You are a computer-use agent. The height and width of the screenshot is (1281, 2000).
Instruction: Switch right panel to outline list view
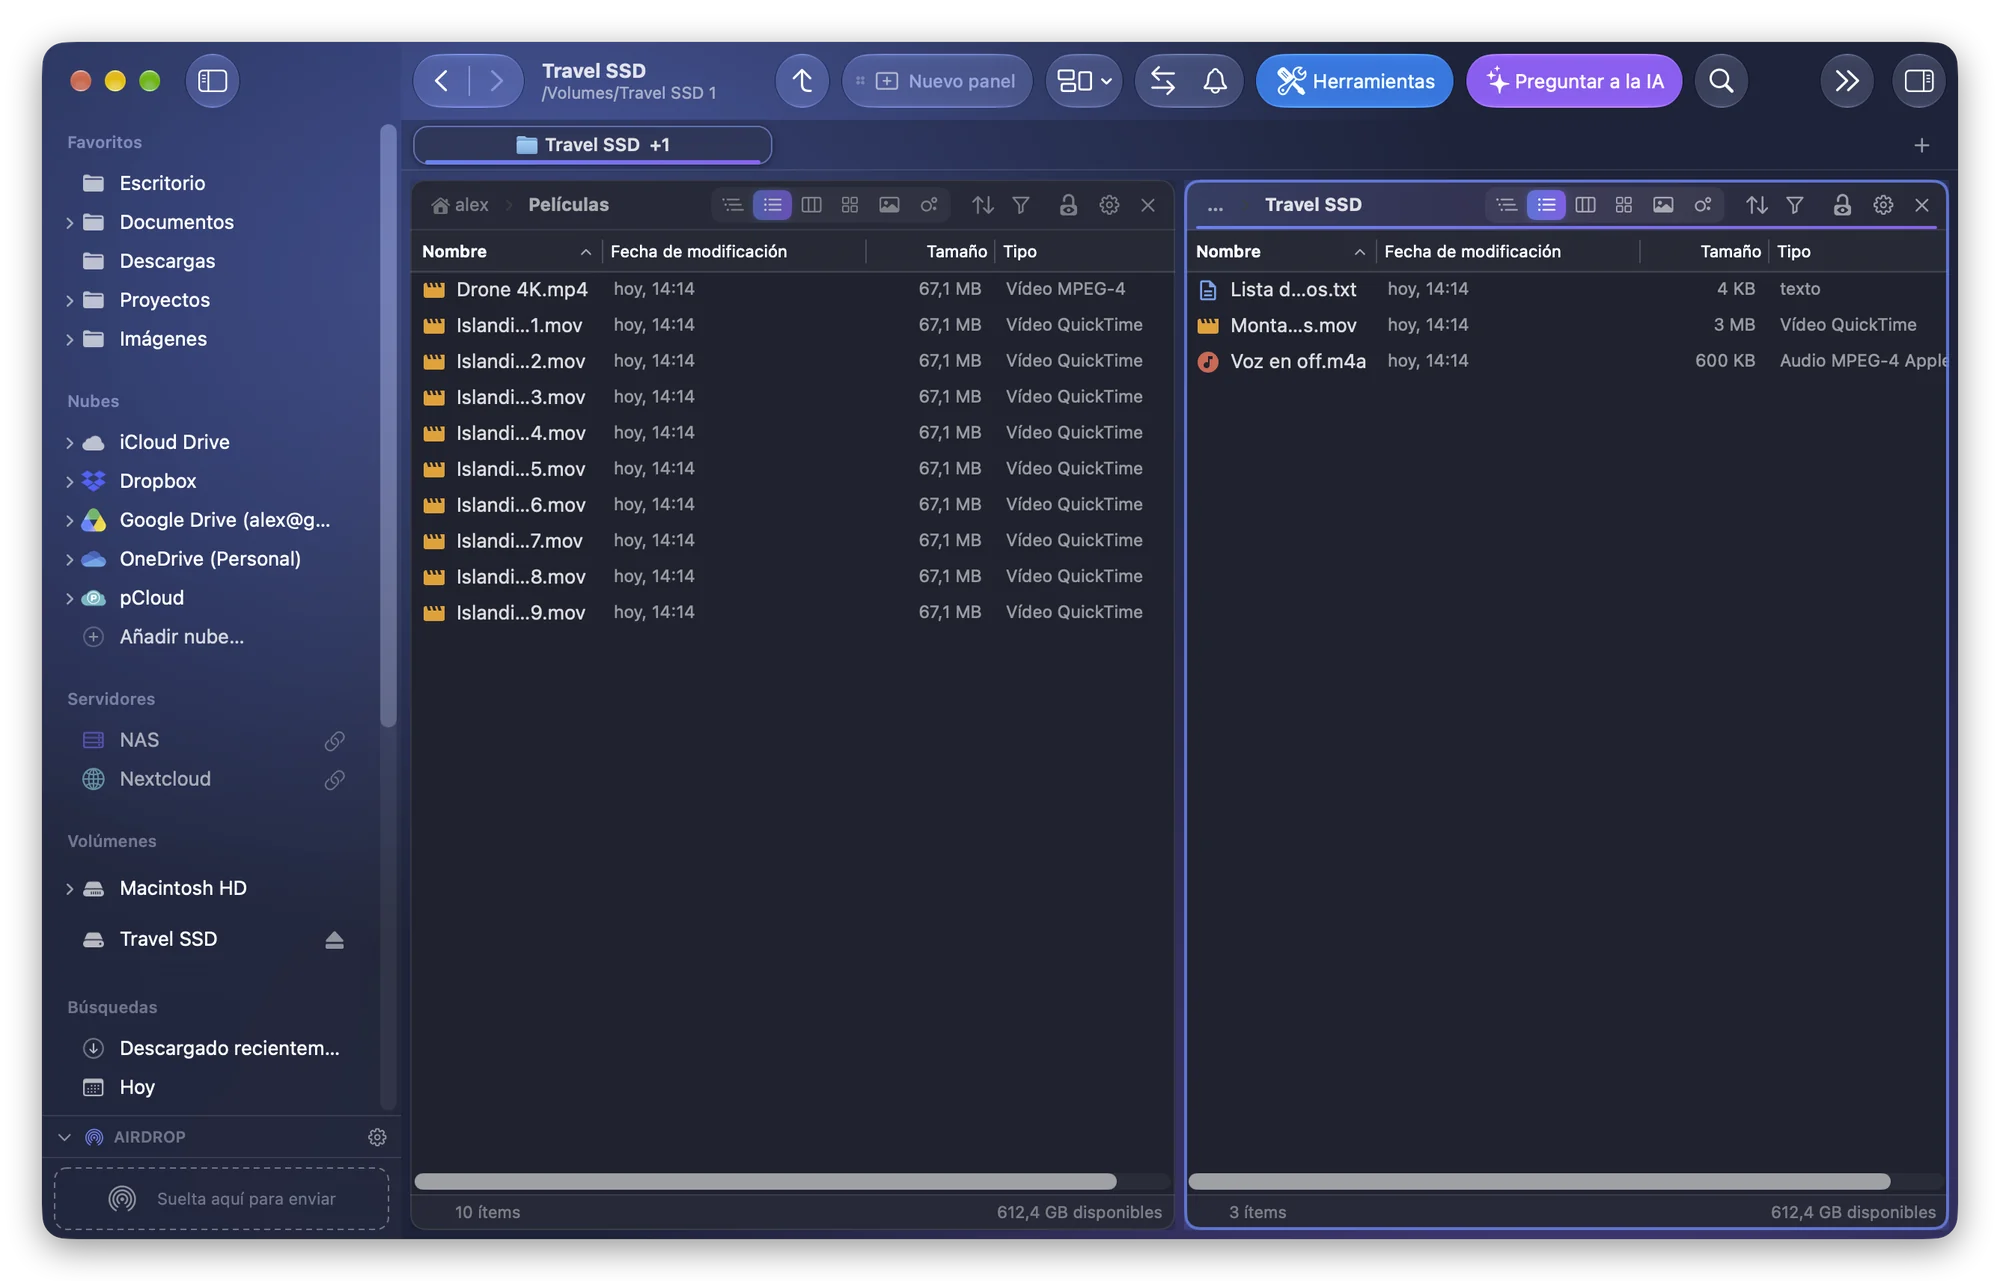tap(1507, 205)
